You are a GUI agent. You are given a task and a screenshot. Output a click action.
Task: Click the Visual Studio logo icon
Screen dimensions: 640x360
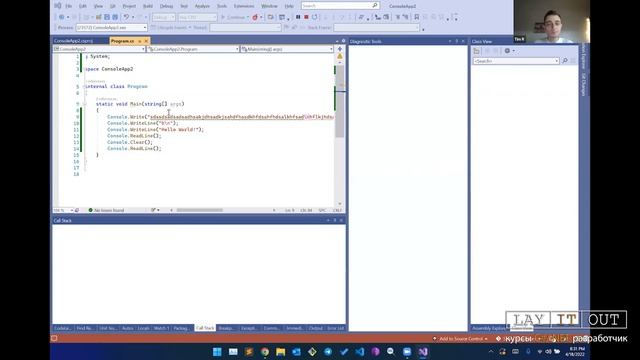coord(58,6)
